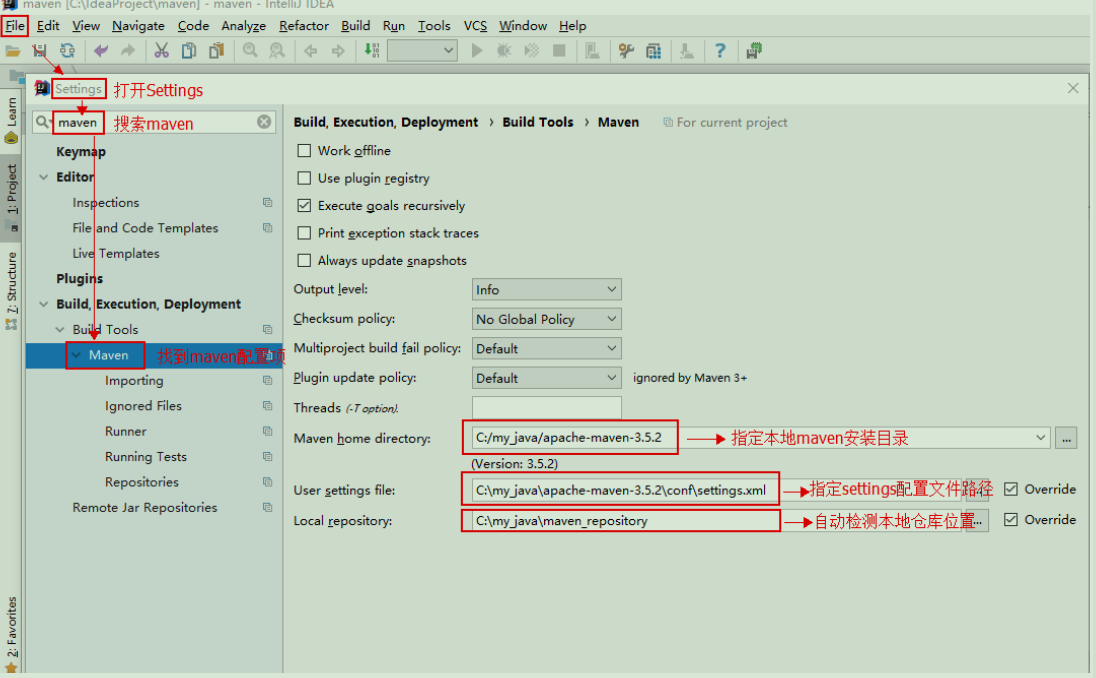
Task: Collapse the Build Tools node
Action: 59,329
